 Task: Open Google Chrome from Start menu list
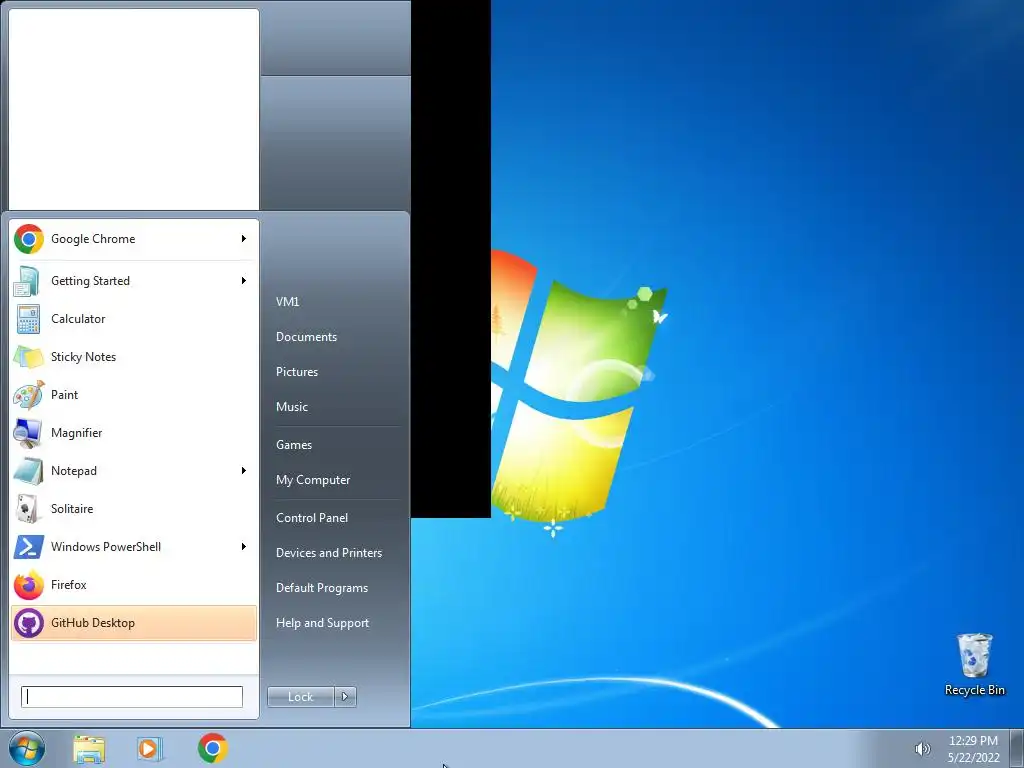(x=133, y=239)
